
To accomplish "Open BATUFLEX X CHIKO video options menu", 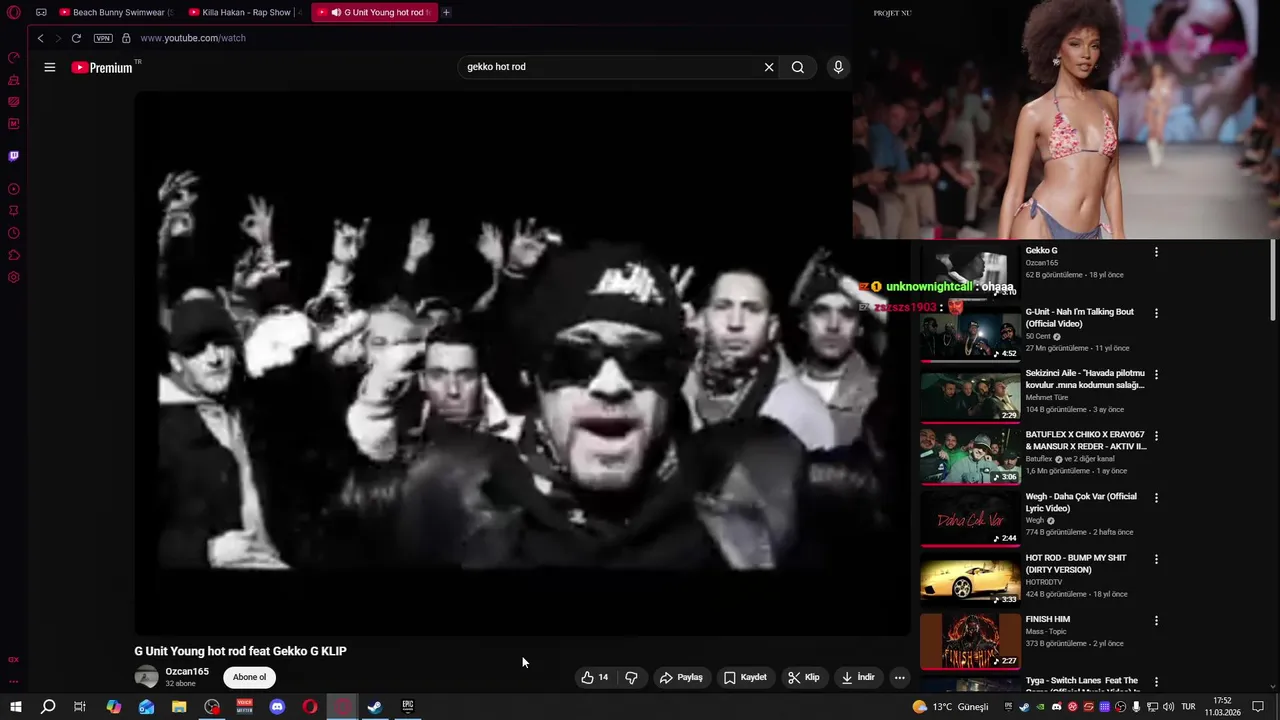I will (x=1156, y=436).
